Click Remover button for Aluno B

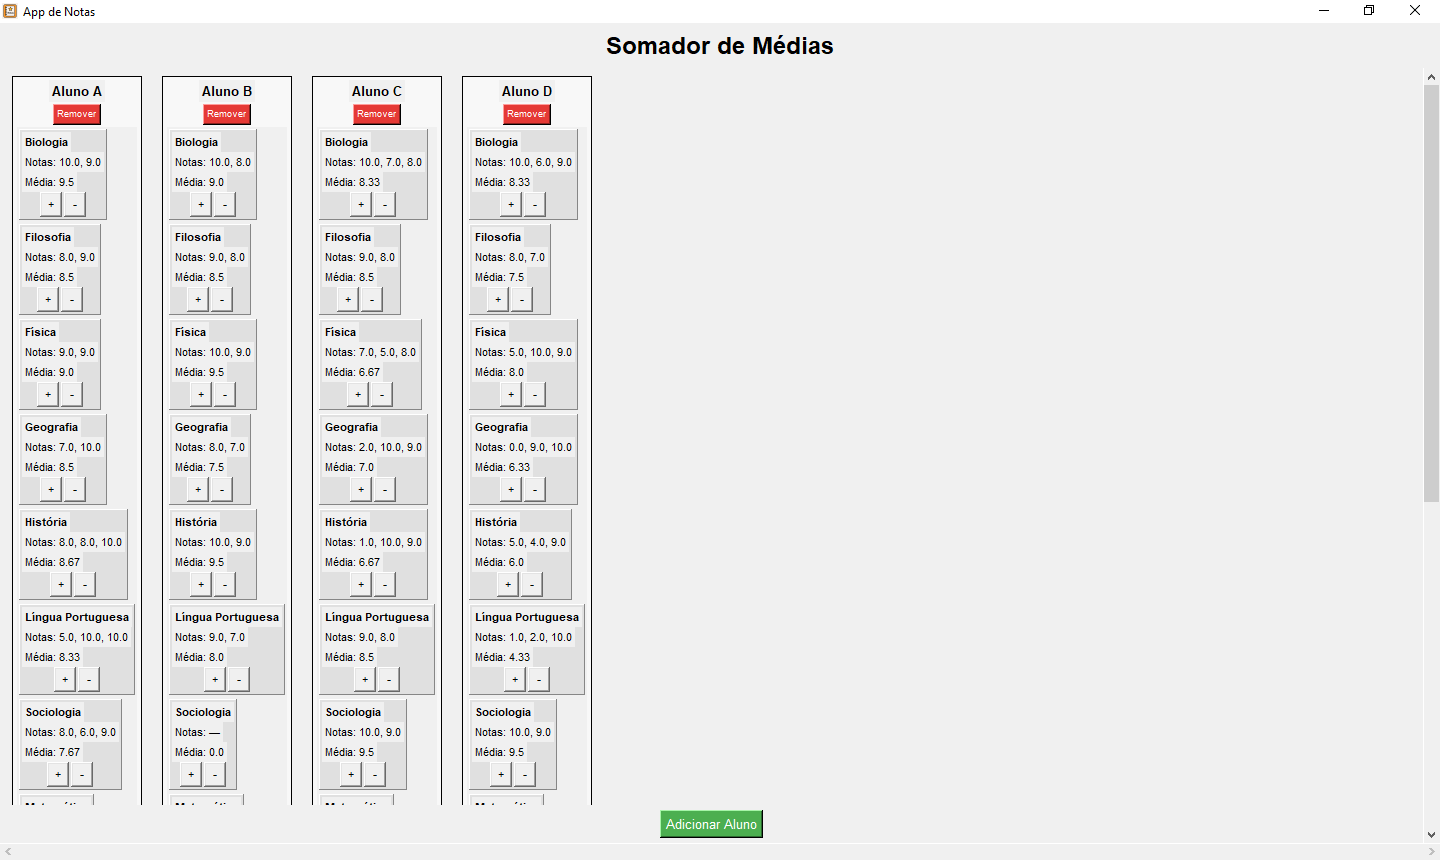click(227, 114)
